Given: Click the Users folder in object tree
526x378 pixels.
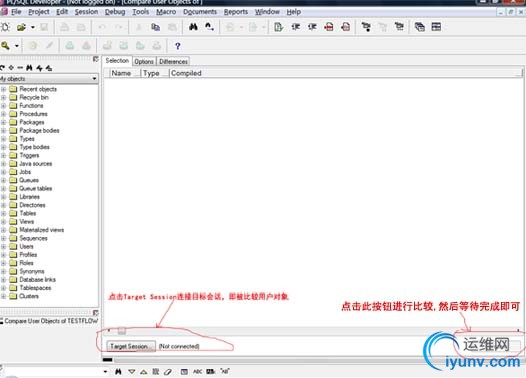Looking at the screenshot, I should point(26,247).
